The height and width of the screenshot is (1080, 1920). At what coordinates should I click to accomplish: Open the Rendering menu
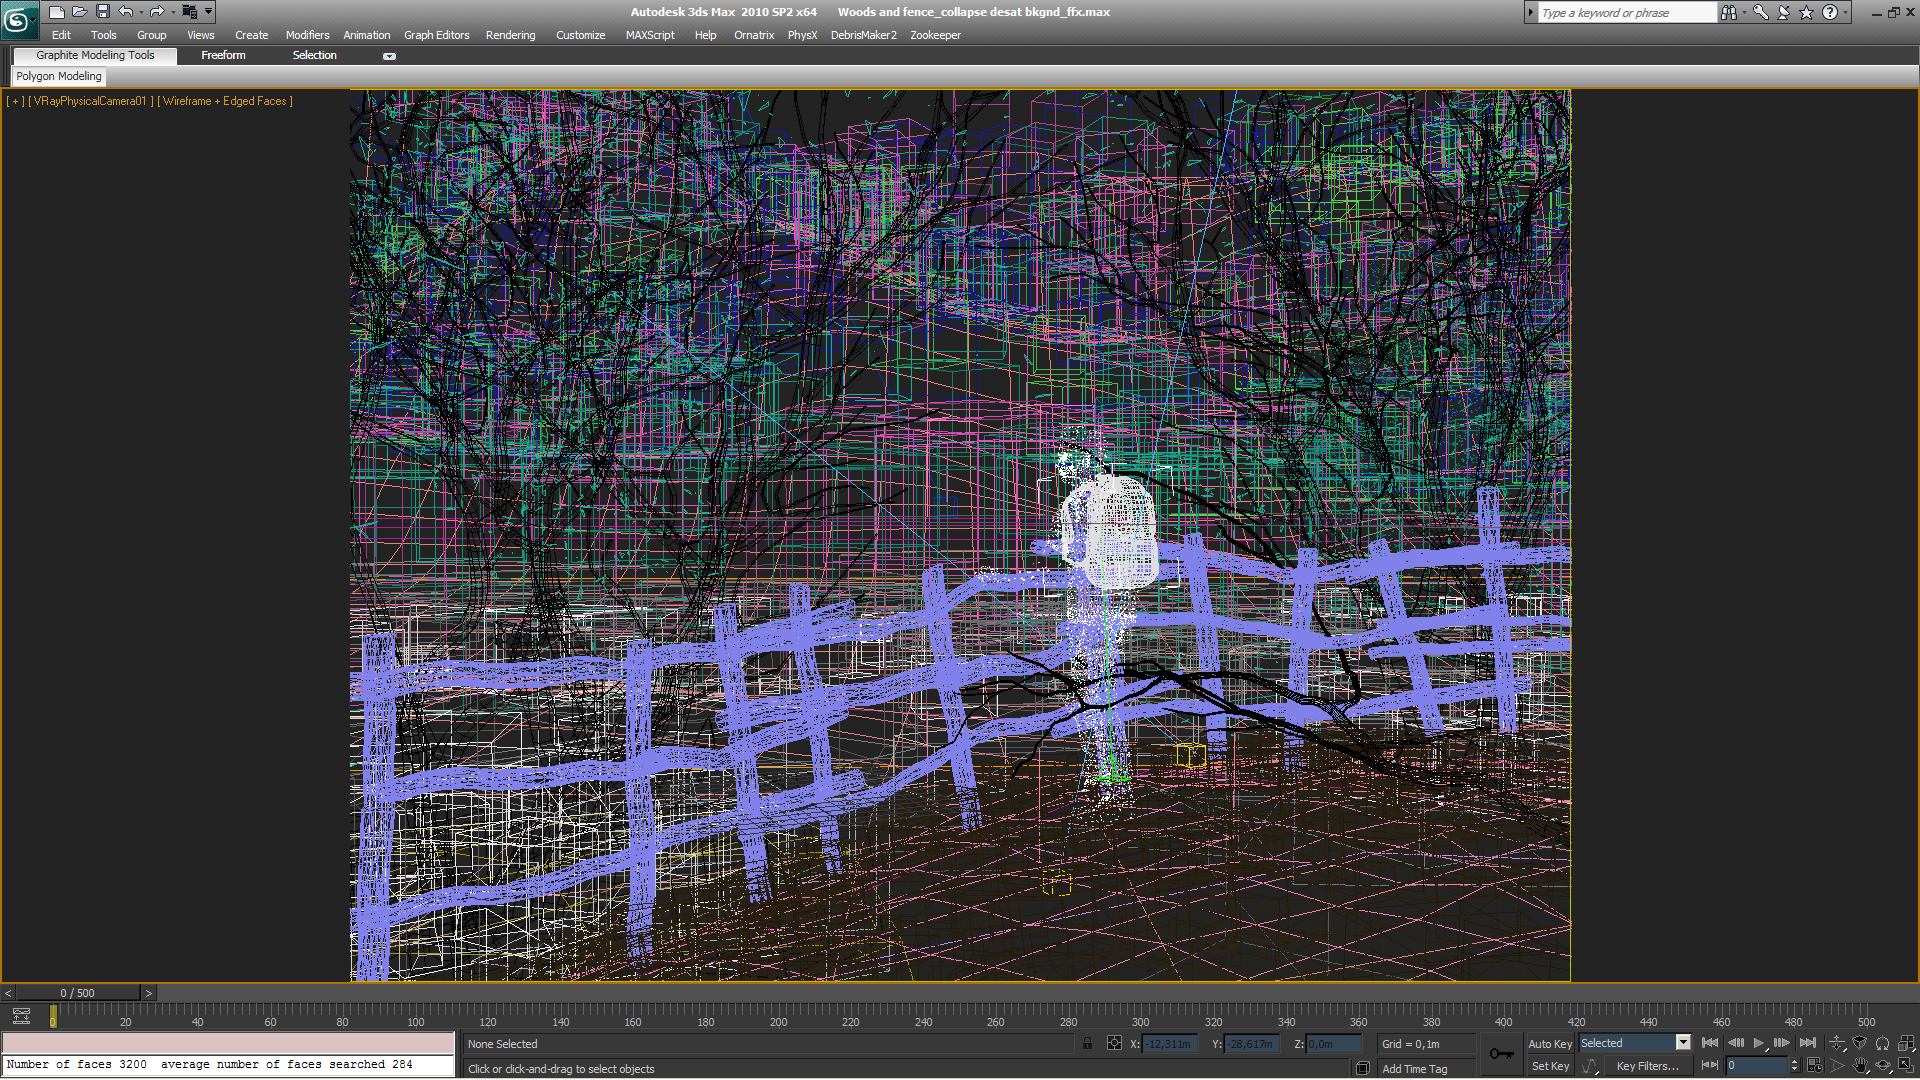tap(510, 35)
